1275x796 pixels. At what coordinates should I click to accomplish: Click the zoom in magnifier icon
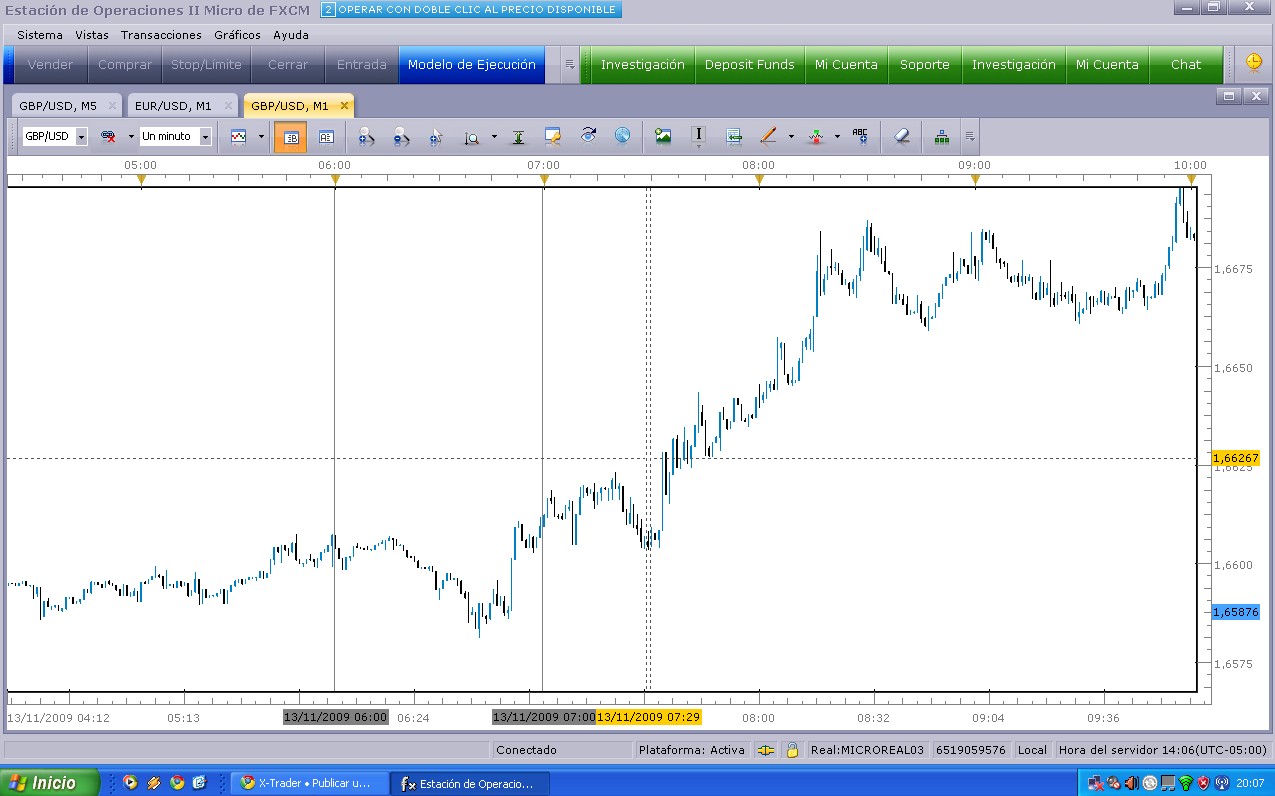pyautogui.click(x=366, y=137)
